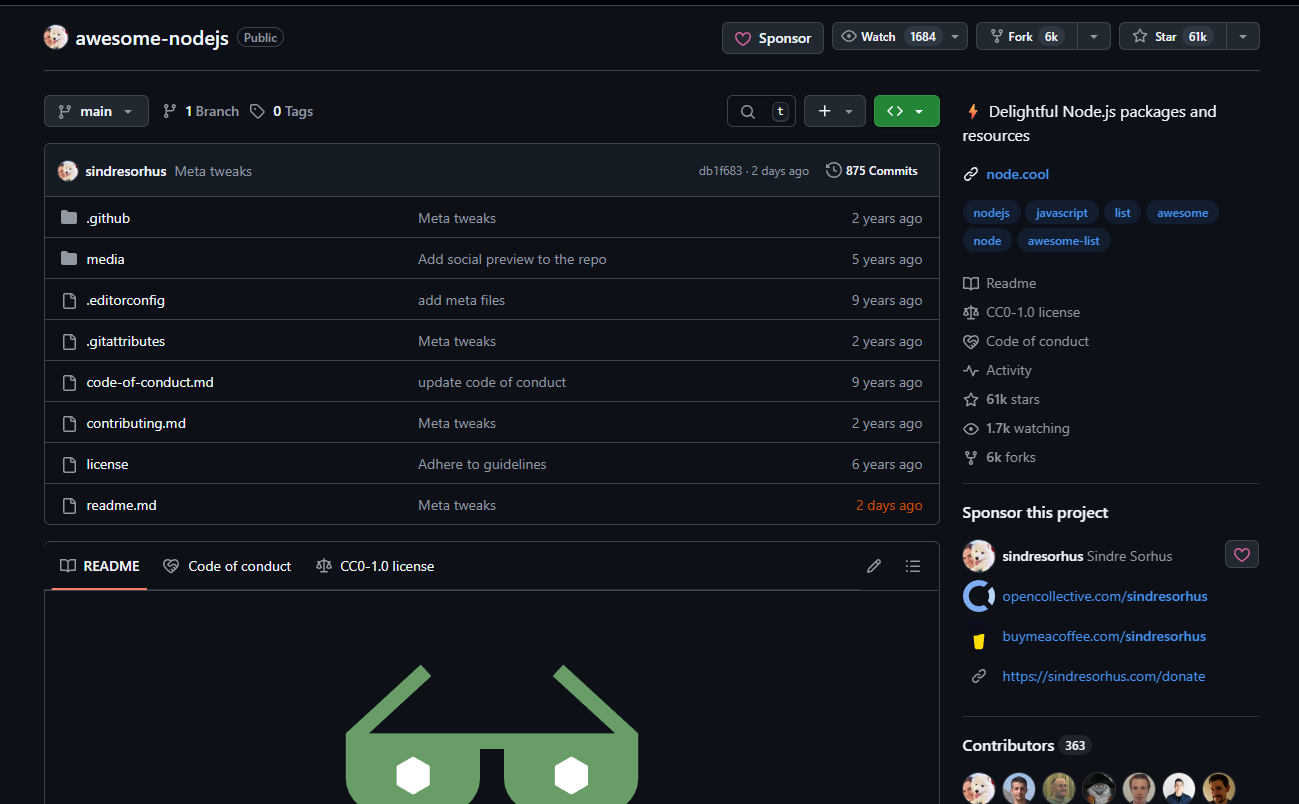This screenshot has width=1299, height=804.
Task: Open commit 'Adhere to guidelines'
Action: (x=482, y=464)
